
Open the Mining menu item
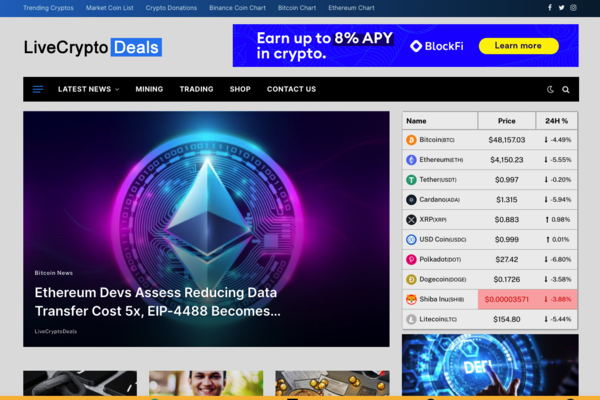click(149, 89)
